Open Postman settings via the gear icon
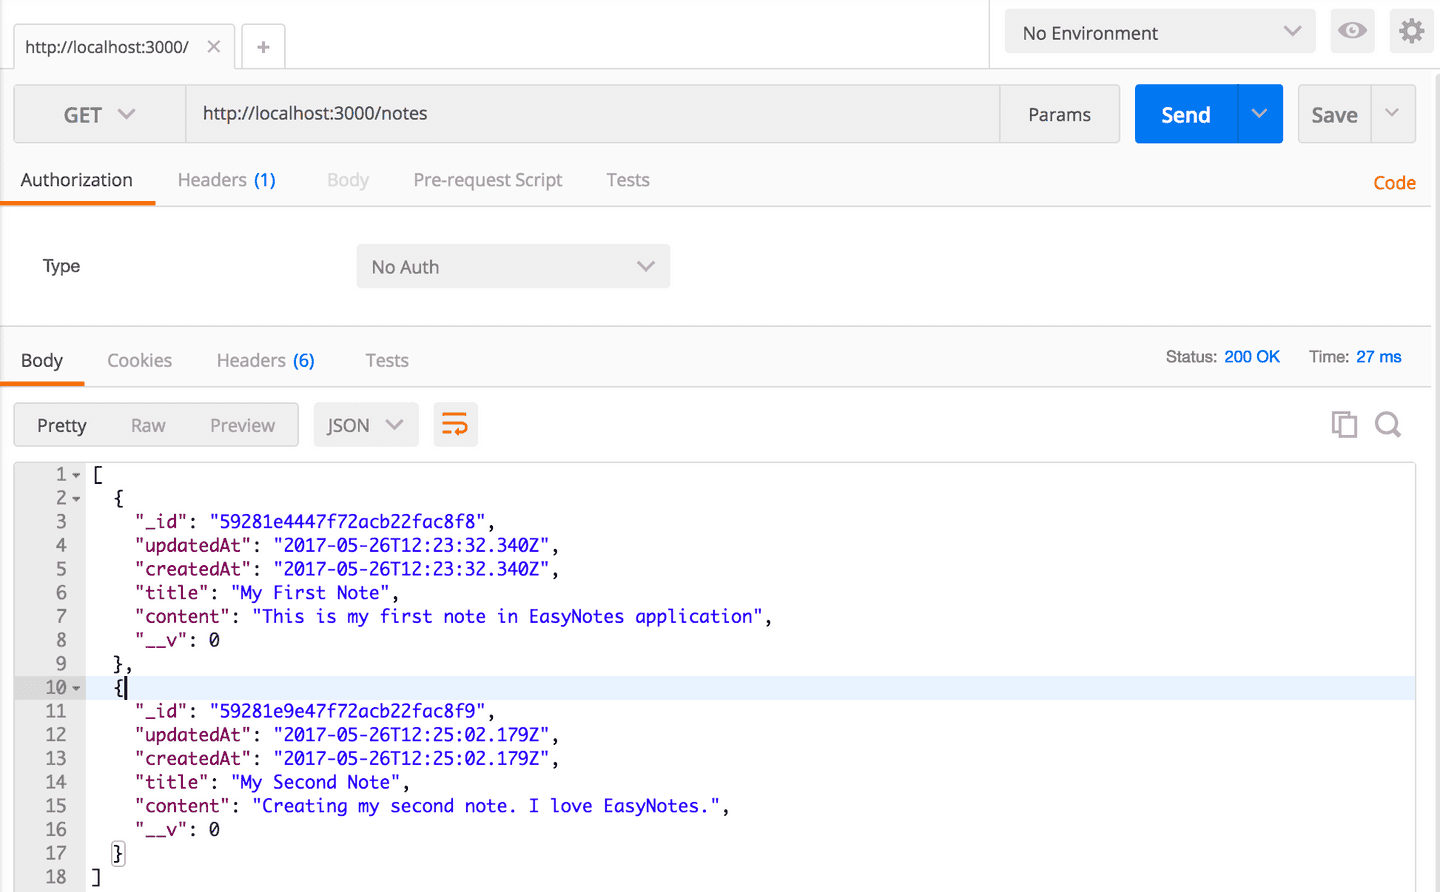 [1412, 31]
